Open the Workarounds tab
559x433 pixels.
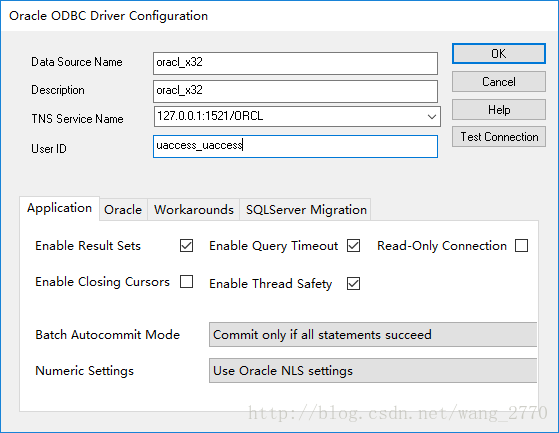194,210
